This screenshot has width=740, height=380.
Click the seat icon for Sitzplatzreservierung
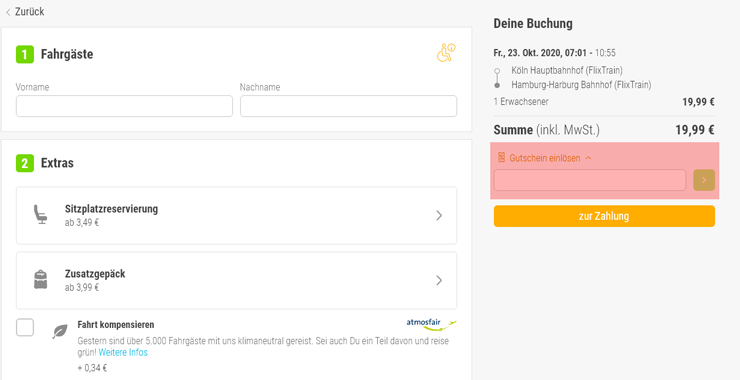41,214
